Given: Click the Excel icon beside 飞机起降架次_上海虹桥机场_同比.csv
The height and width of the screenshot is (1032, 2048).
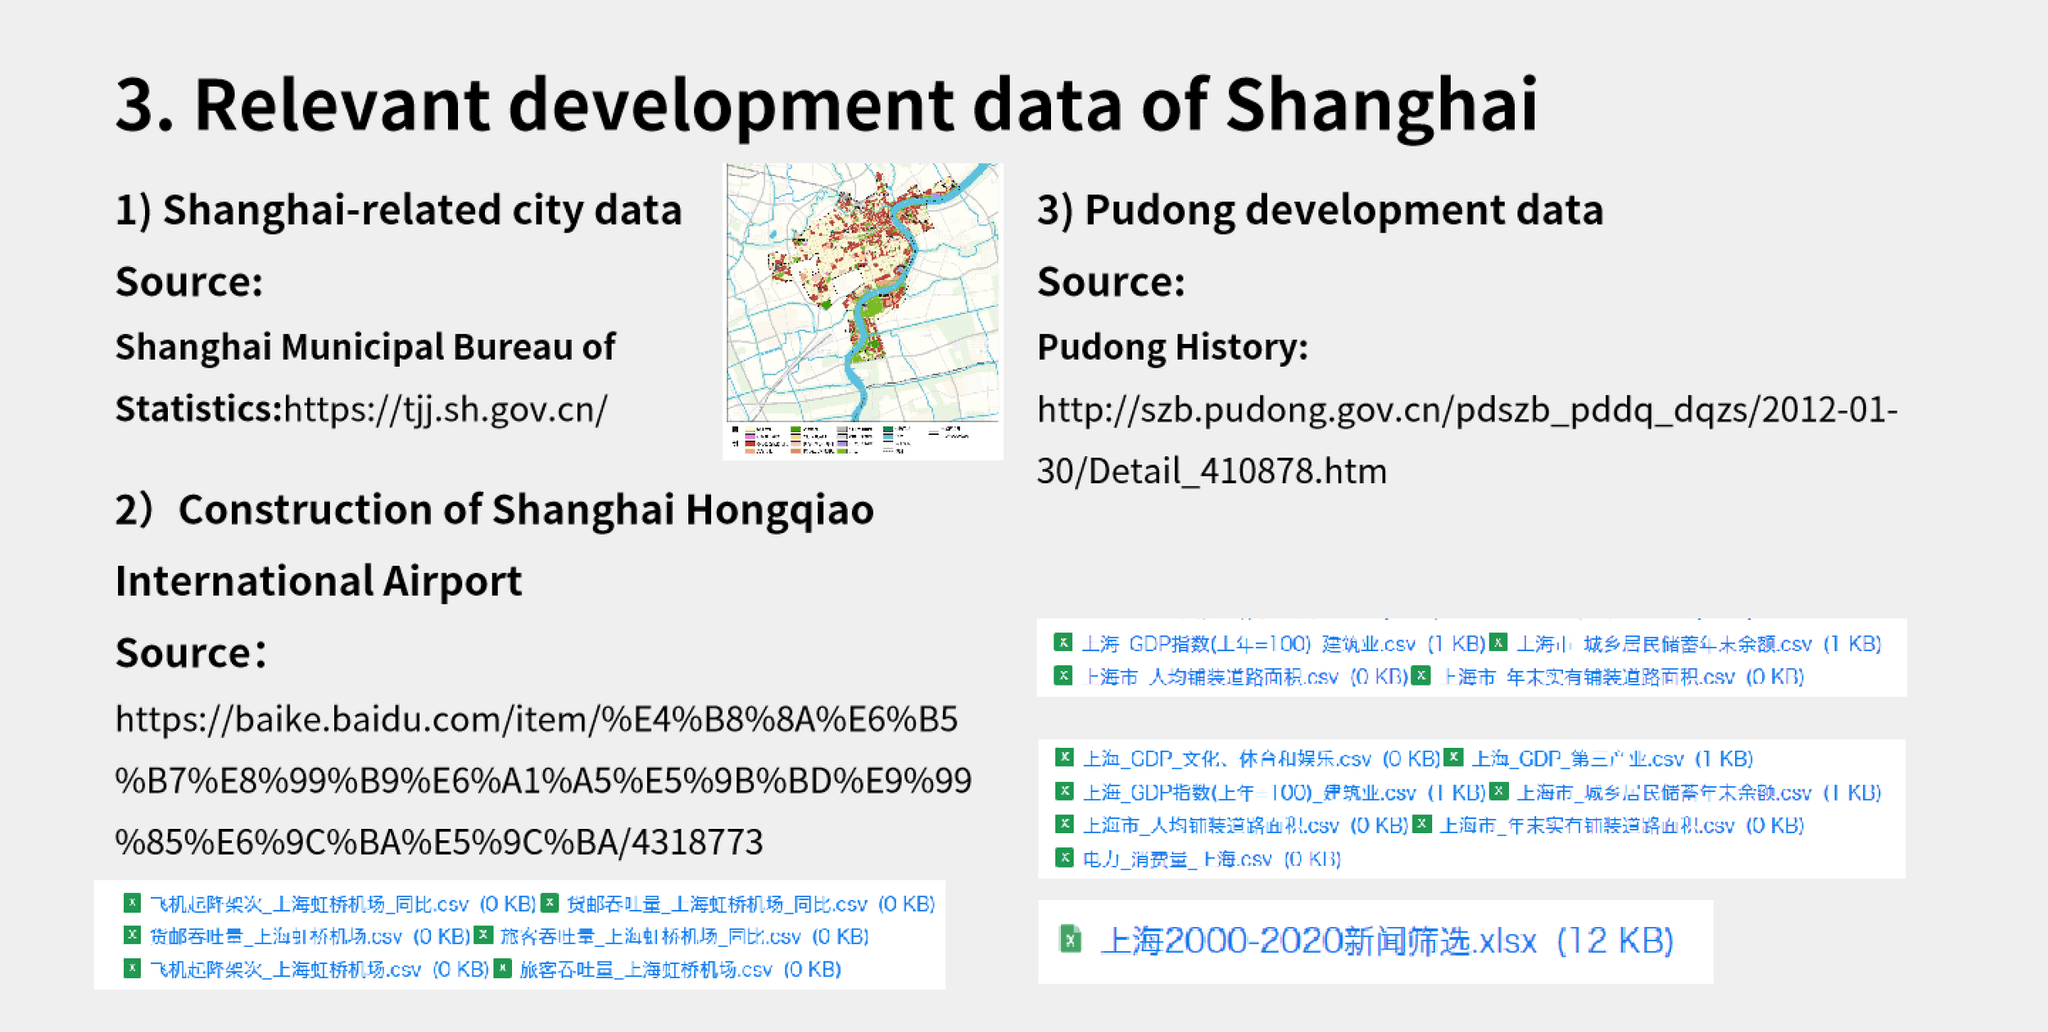Looking at the screenshot, I should [x=132, y=904].
